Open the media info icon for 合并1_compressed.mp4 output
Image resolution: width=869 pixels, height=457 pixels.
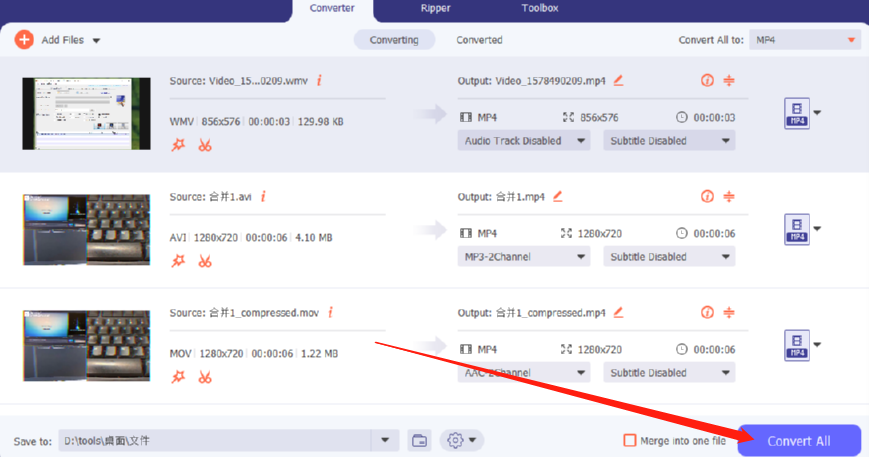click(x=707, y=312)
